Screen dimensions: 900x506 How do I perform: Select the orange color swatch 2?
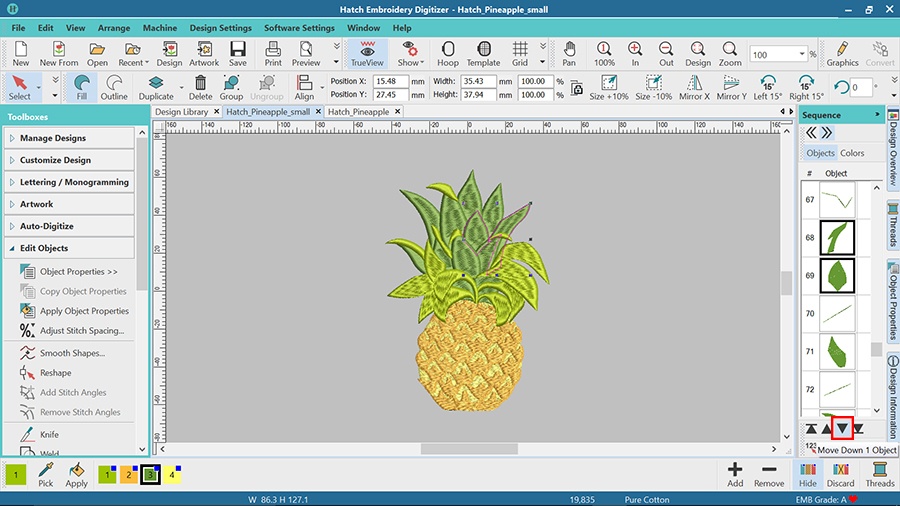(x=128, y=475)
